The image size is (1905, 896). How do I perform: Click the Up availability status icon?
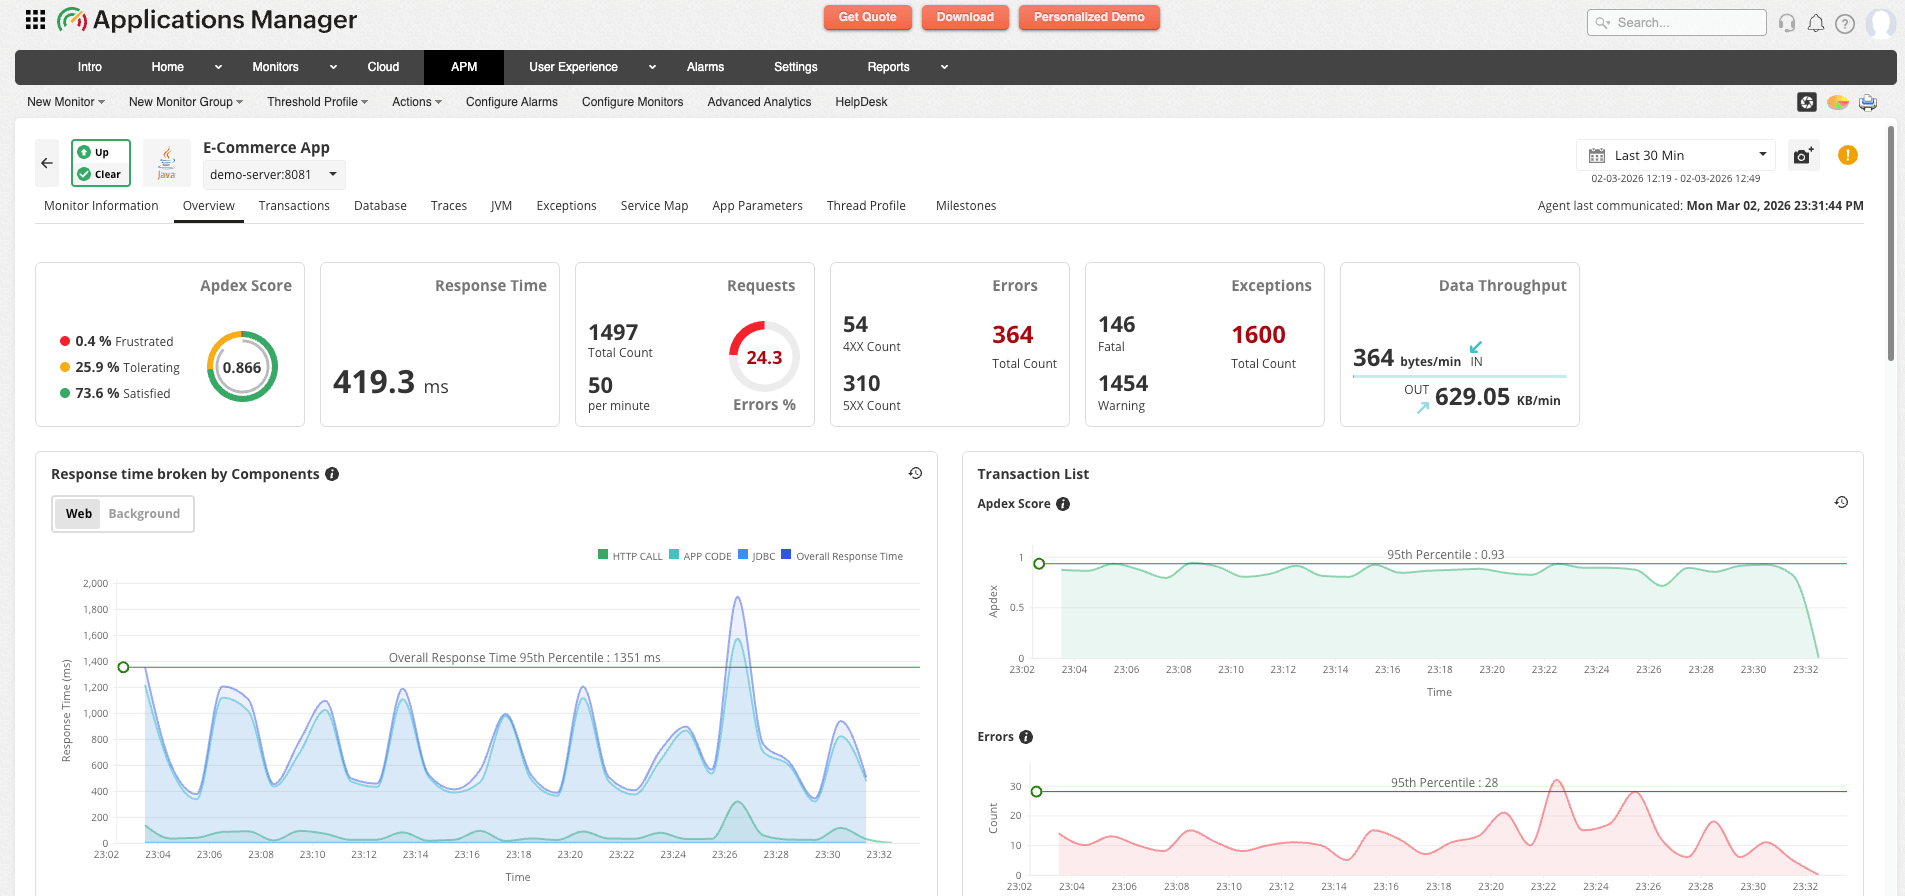pos(84,152)
